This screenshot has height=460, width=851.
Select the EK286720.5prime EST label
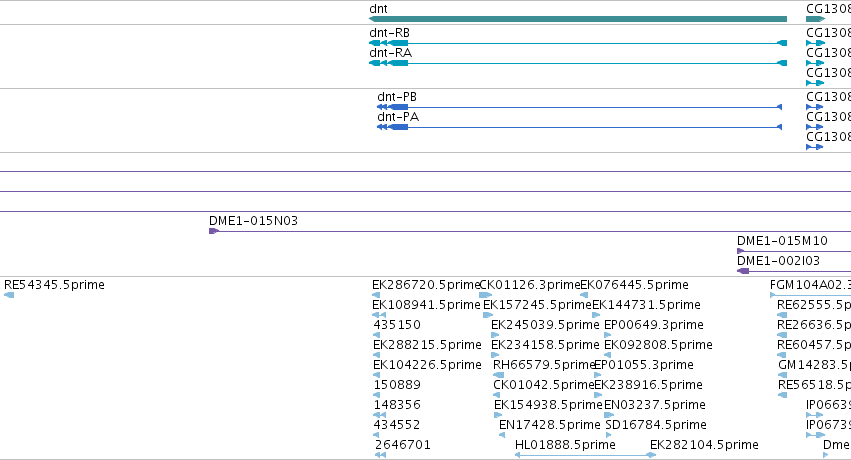tap(426, 285)
